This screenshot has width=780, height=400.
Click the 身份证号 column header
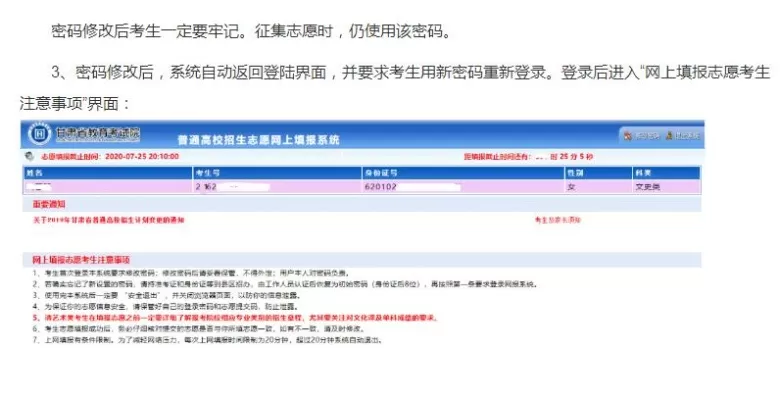[463, 173]
